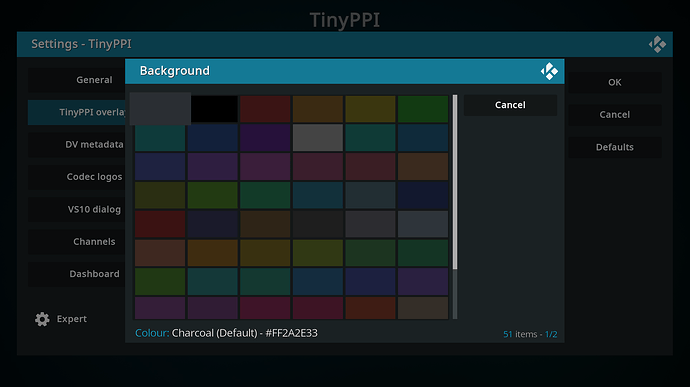Change settings level via the Expert label
This screenshot has width=690, height=387.
click(x=72, y=319)
